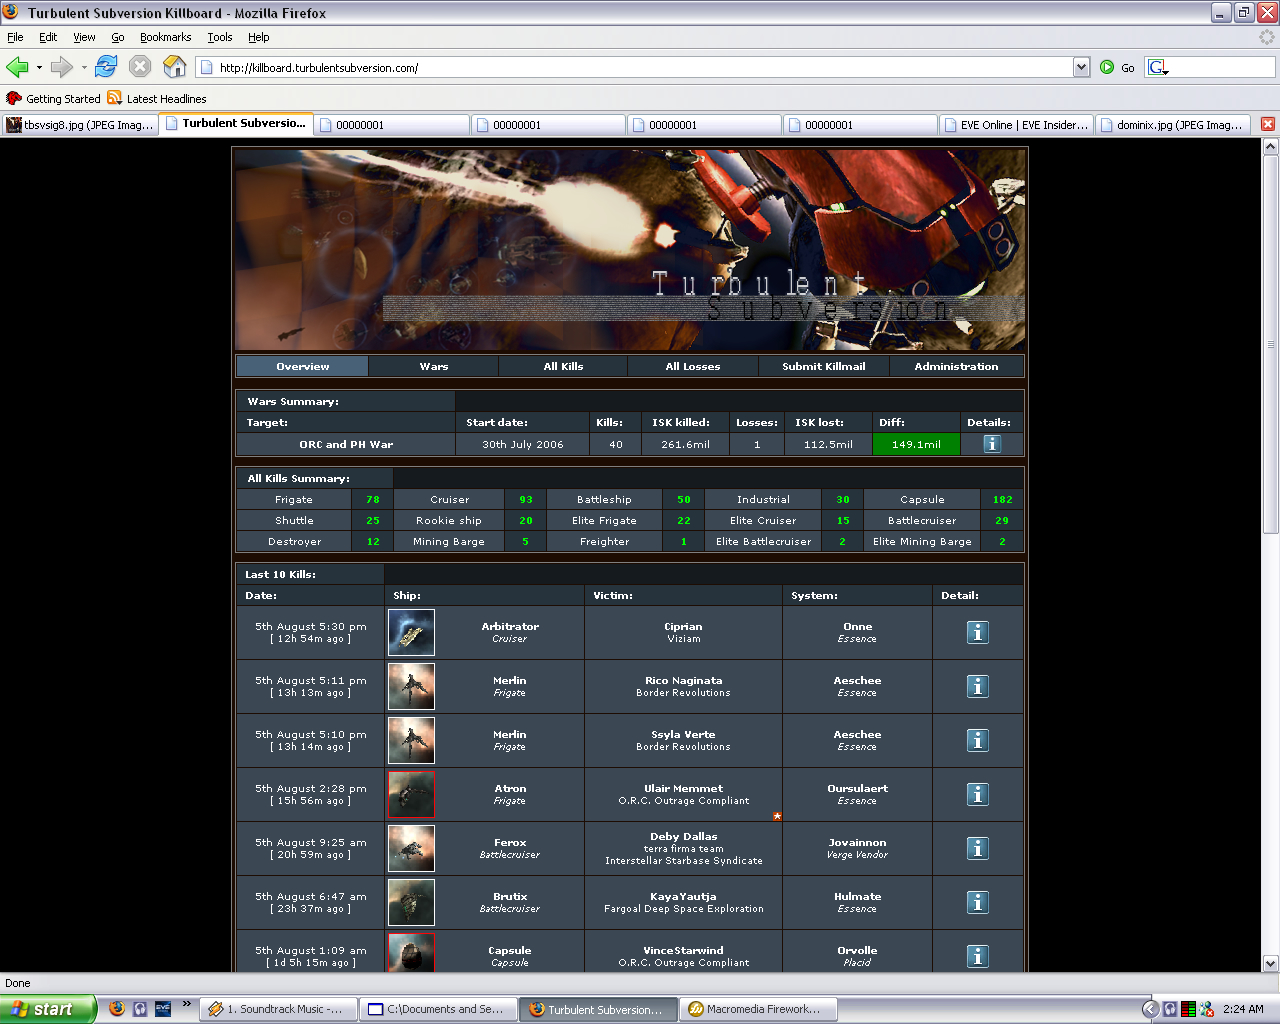Open the View menu
The height and width of the screenshot is (1024, 1280).
click(84, 37)
